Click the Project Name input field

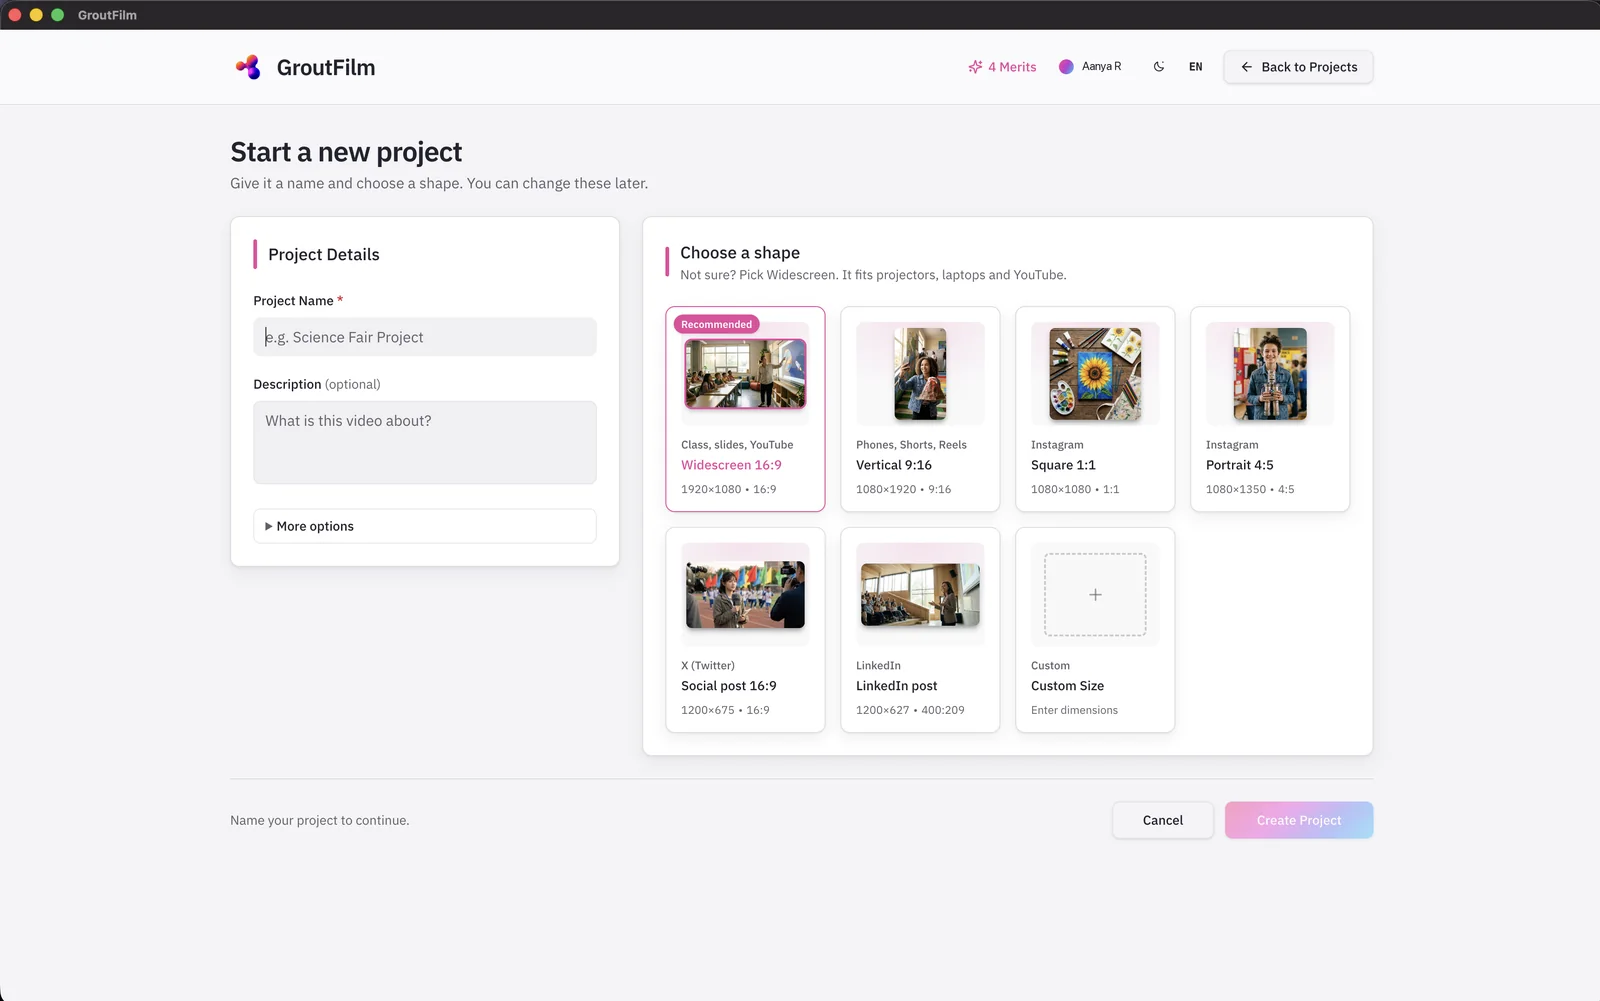tap(425, 337)
